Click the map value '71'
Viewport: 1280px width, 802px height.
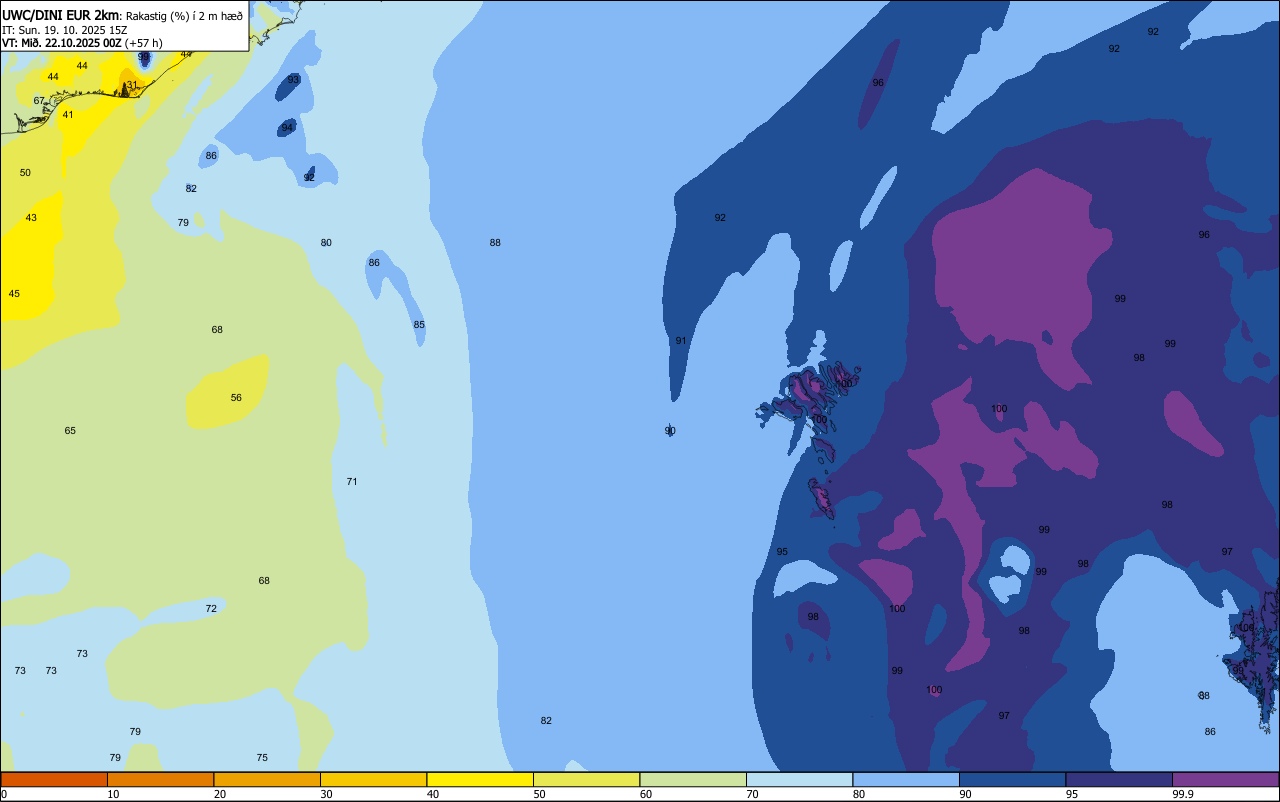click(x=352, y=482)
